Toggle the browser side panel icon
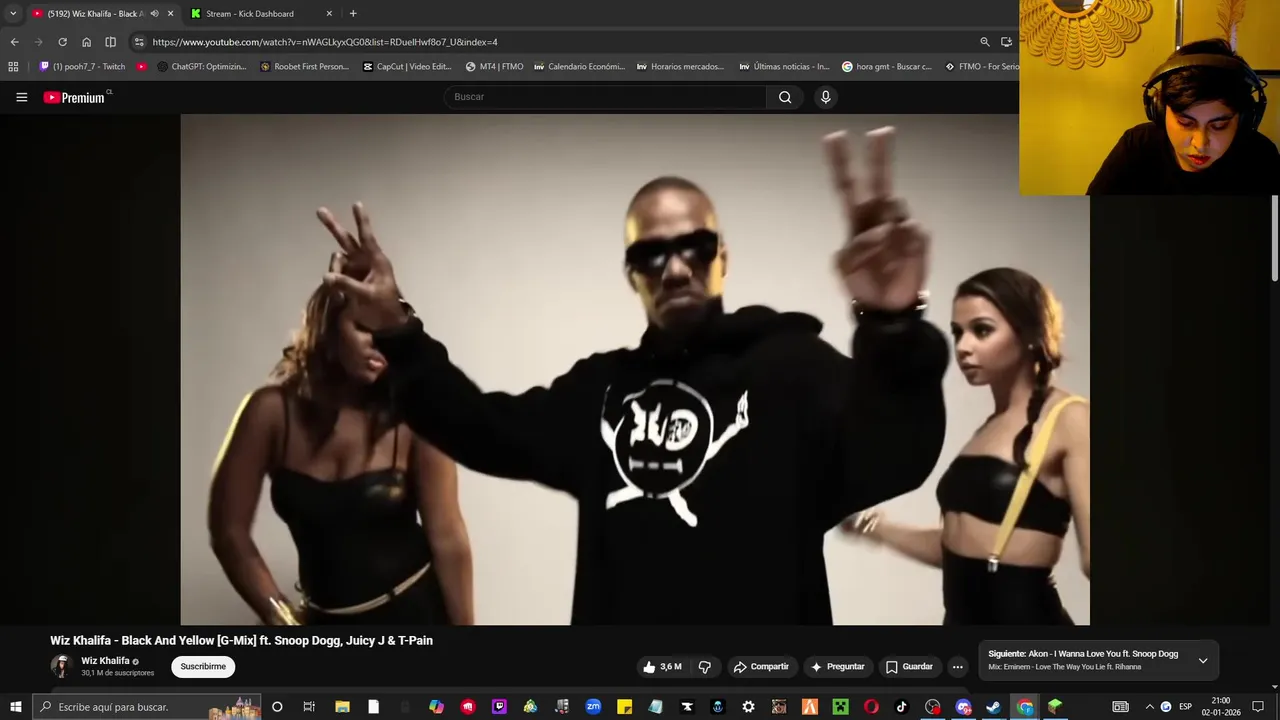This screenshot has height=720, width=1280. click(110, 42)
